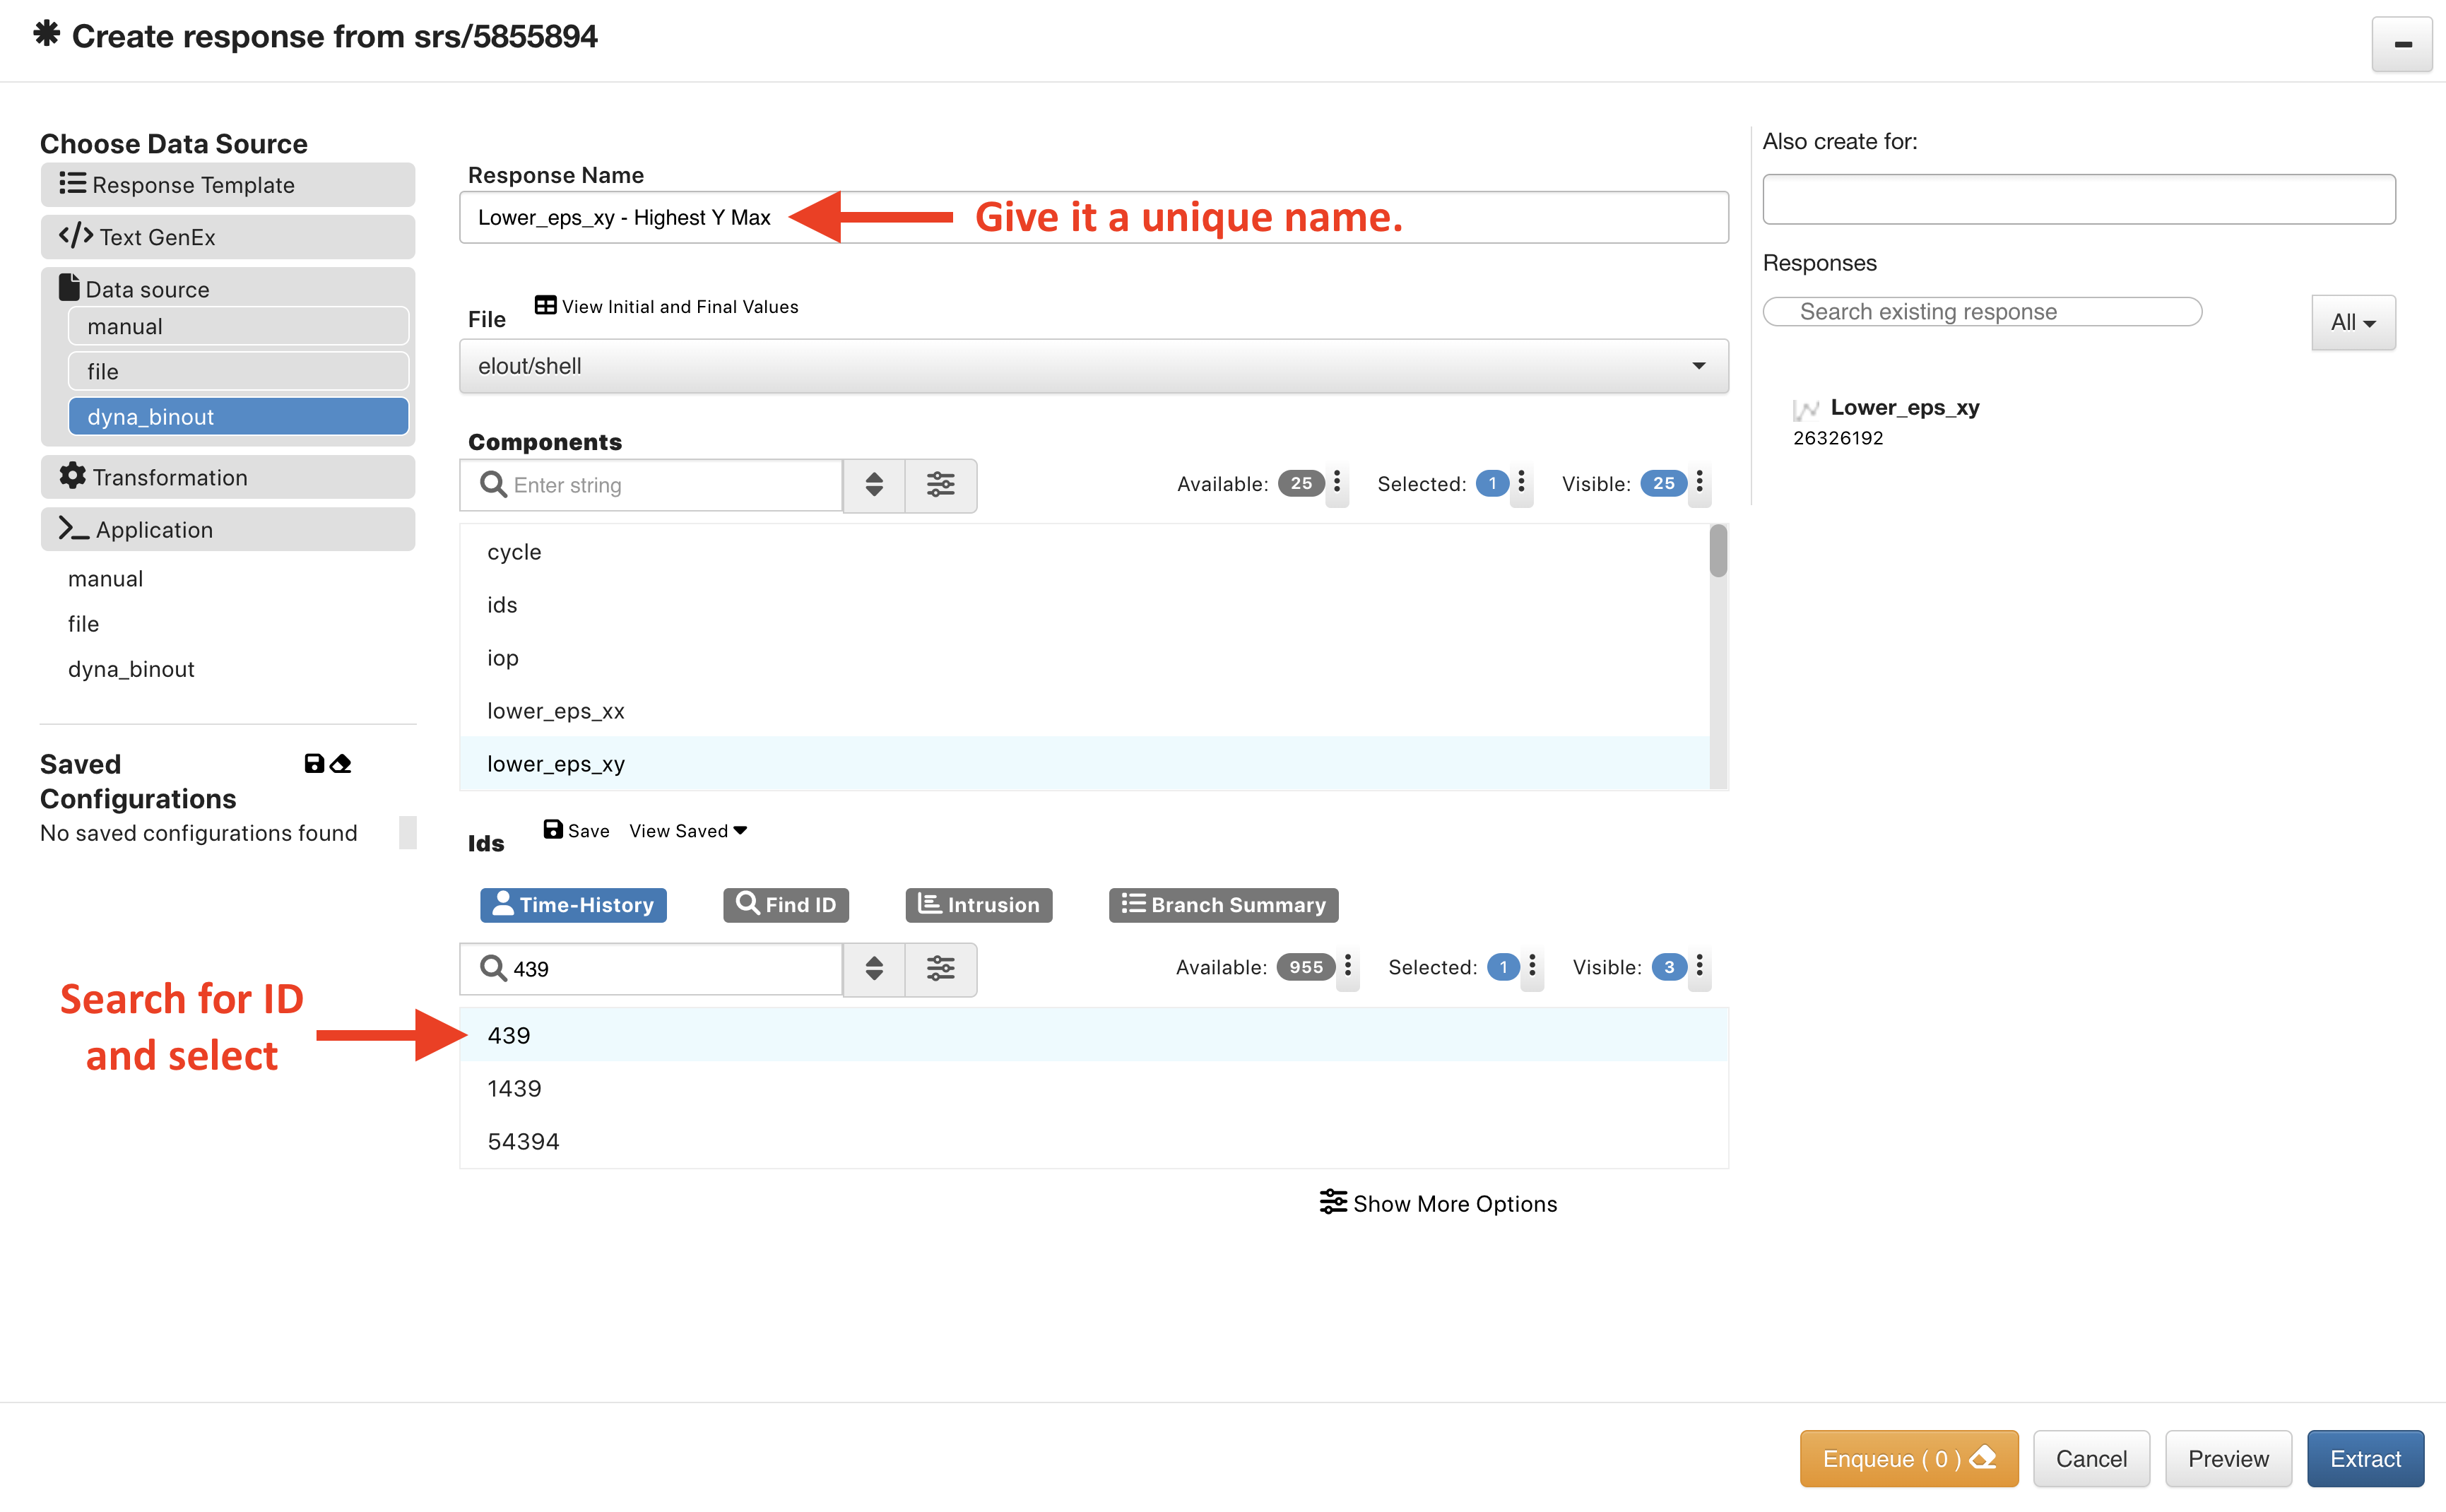Switch to the Find ID tab

(x=786, y=904)
